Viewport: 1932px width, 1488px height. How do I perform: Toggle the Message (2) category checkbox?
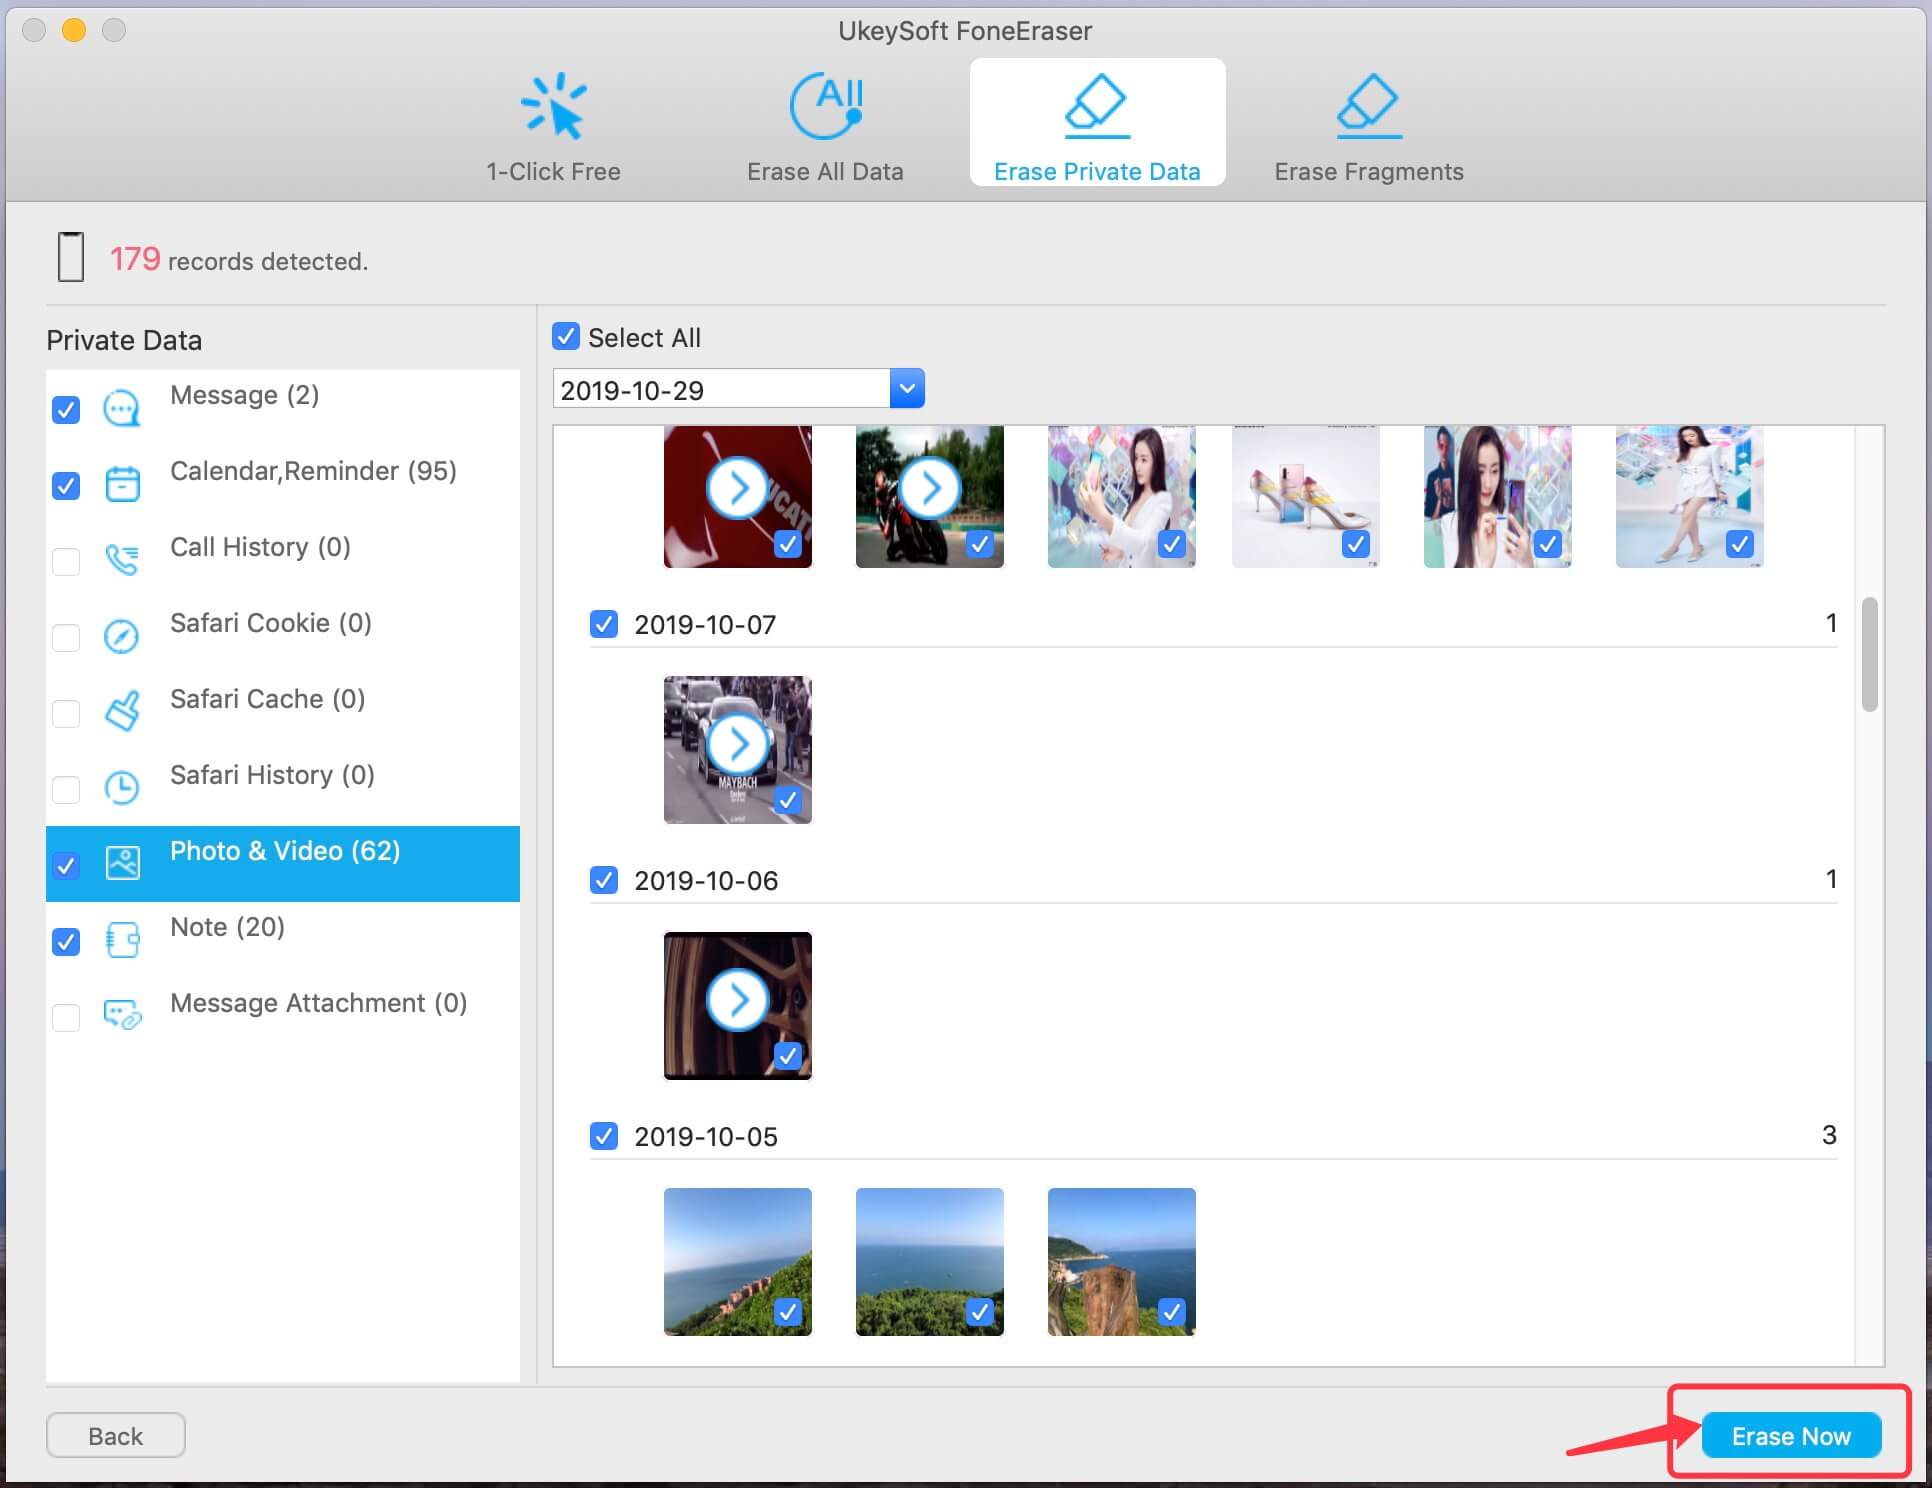pos(66,410)
